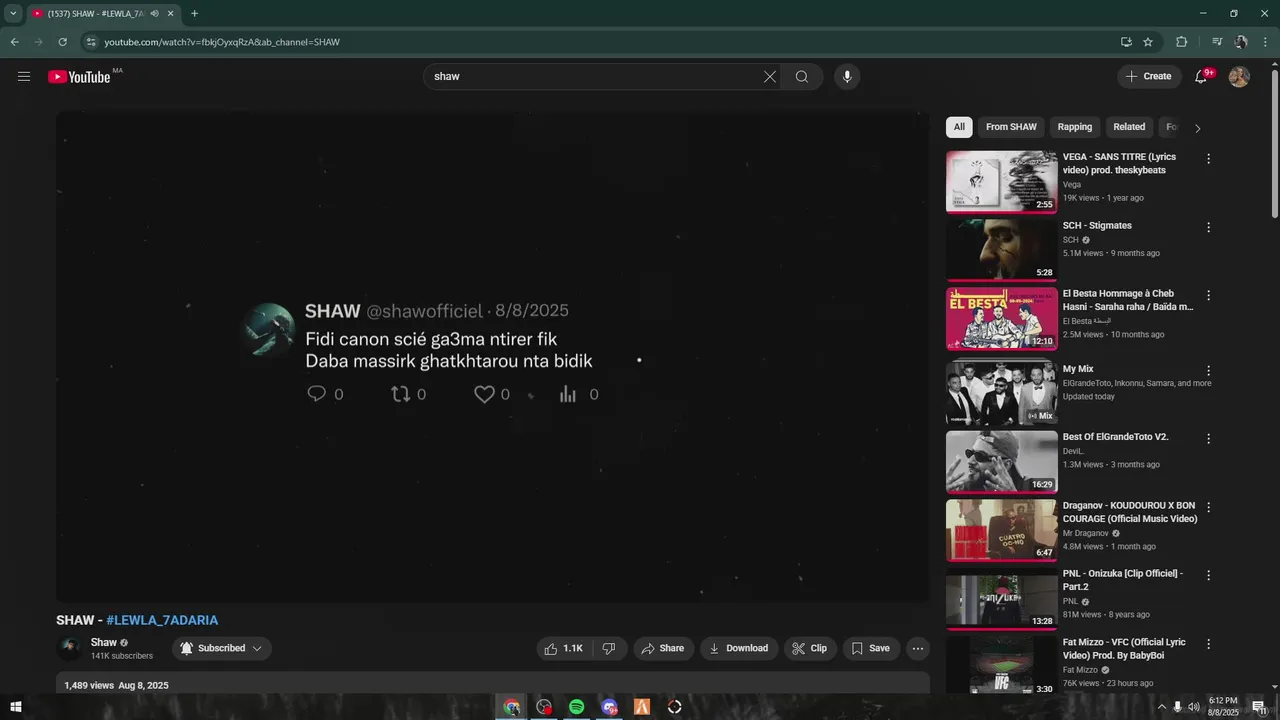Open the Chrome profile avatar

click(1240, 42)
